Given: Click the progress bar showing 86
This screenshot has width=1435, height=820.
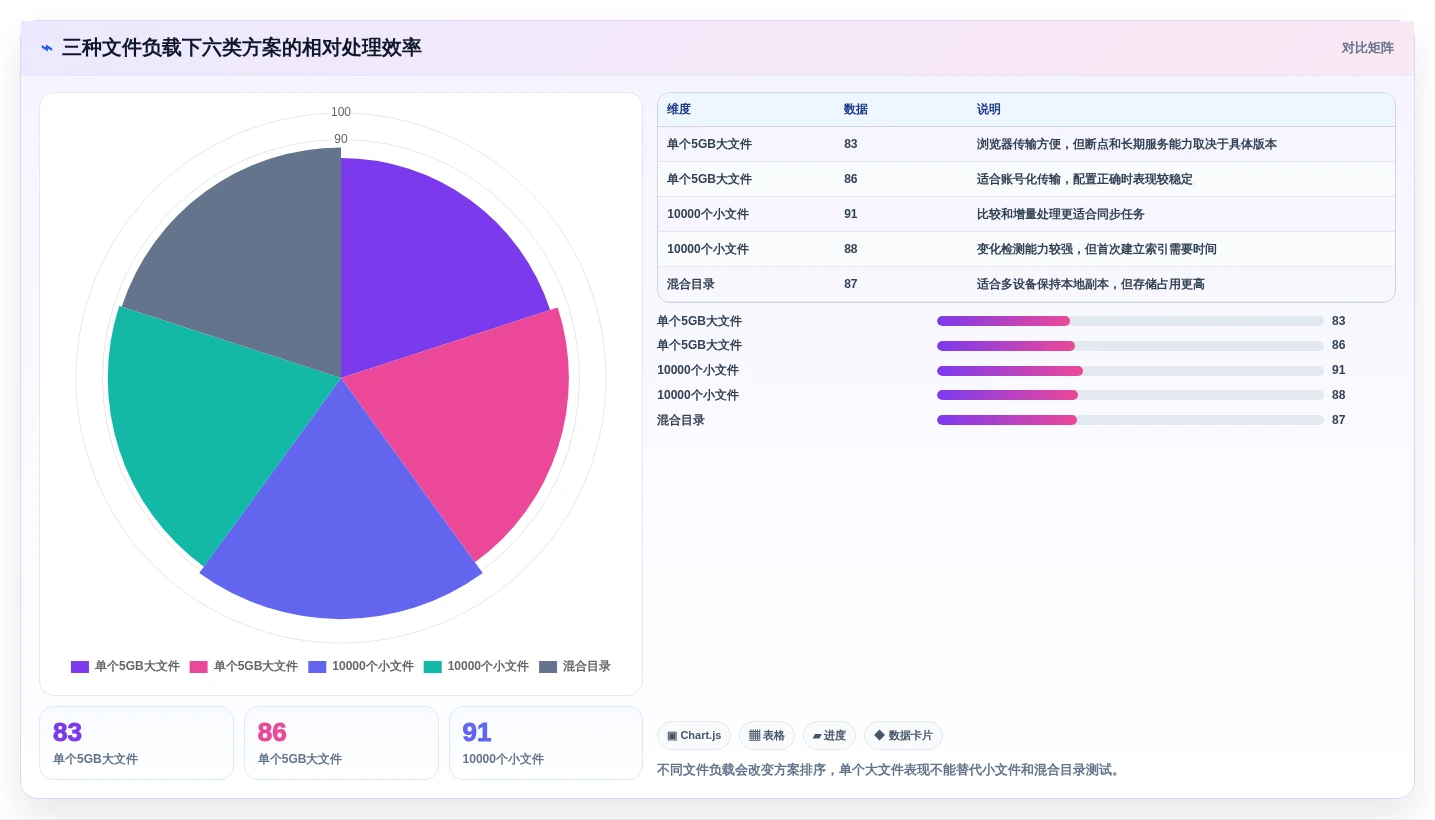Looking at the screenshot, I should (x=1130, y=346).
